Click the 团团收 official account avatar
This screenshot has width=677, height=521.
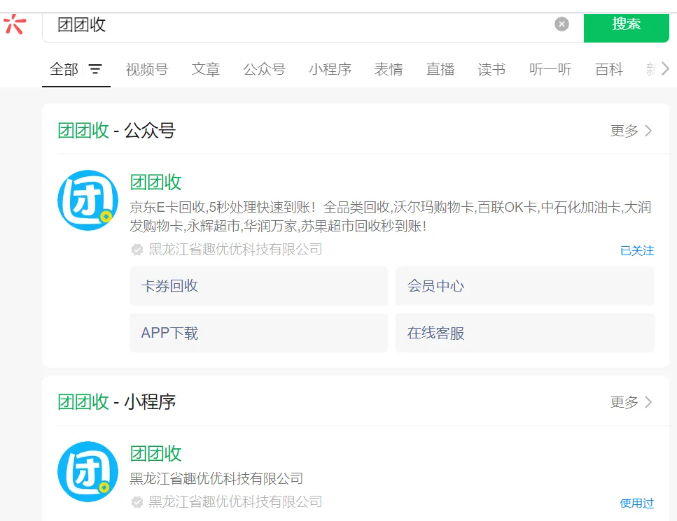(88, 201)
